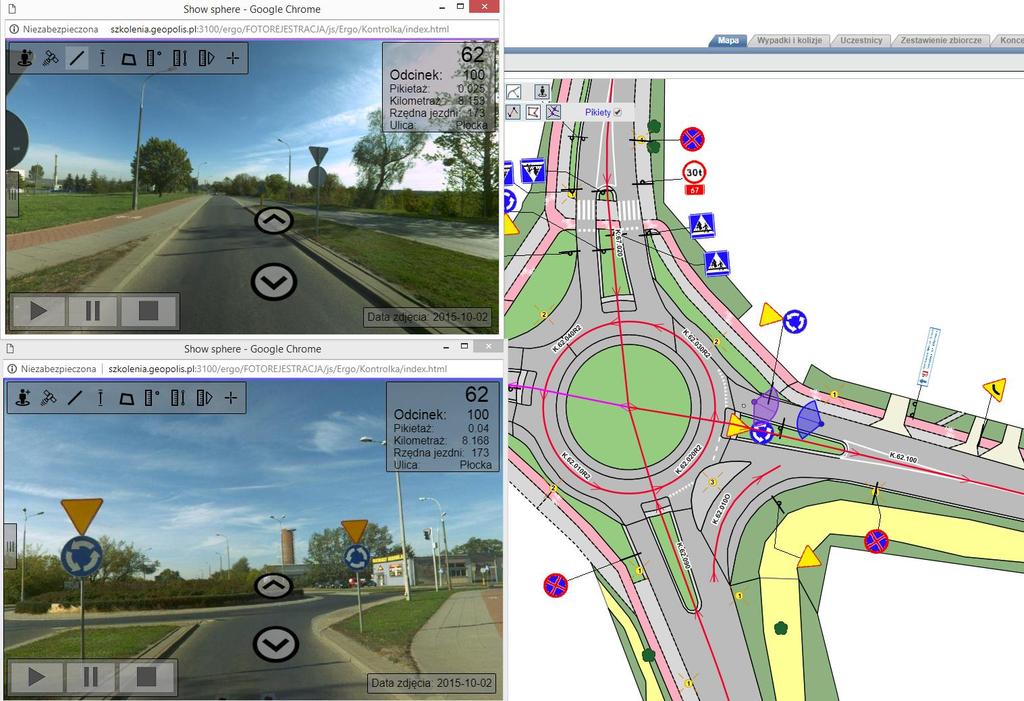Switch to the Mapa tab

coord(728,41)
